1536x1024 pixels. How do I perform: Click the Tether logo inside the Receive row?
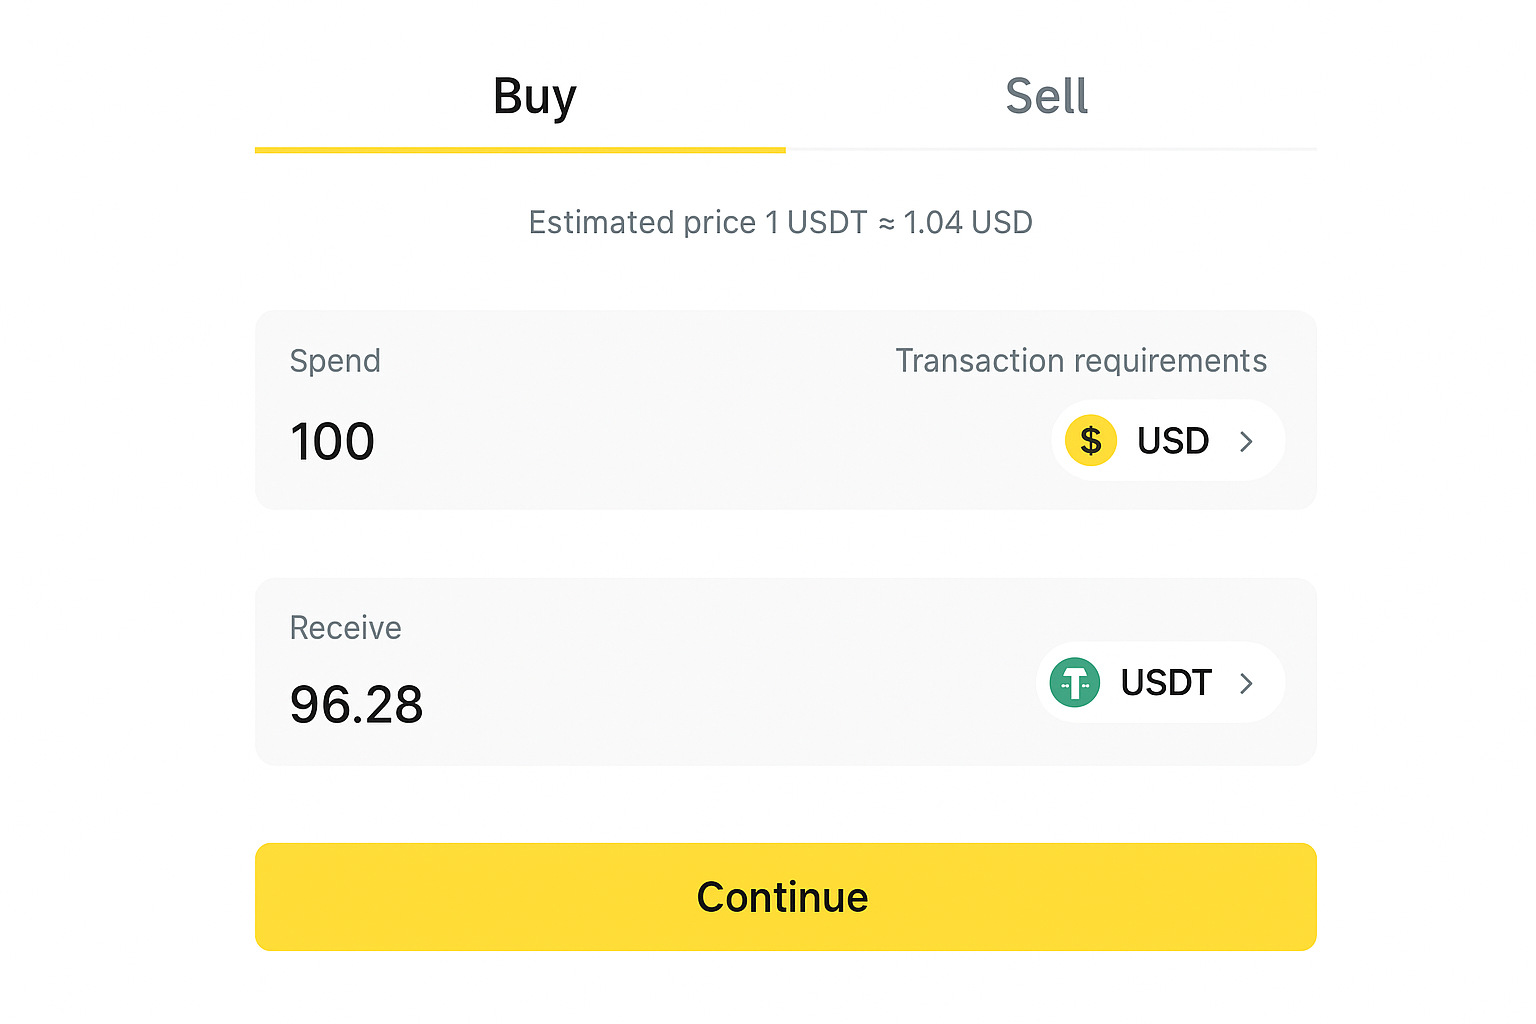[1074, 682]
